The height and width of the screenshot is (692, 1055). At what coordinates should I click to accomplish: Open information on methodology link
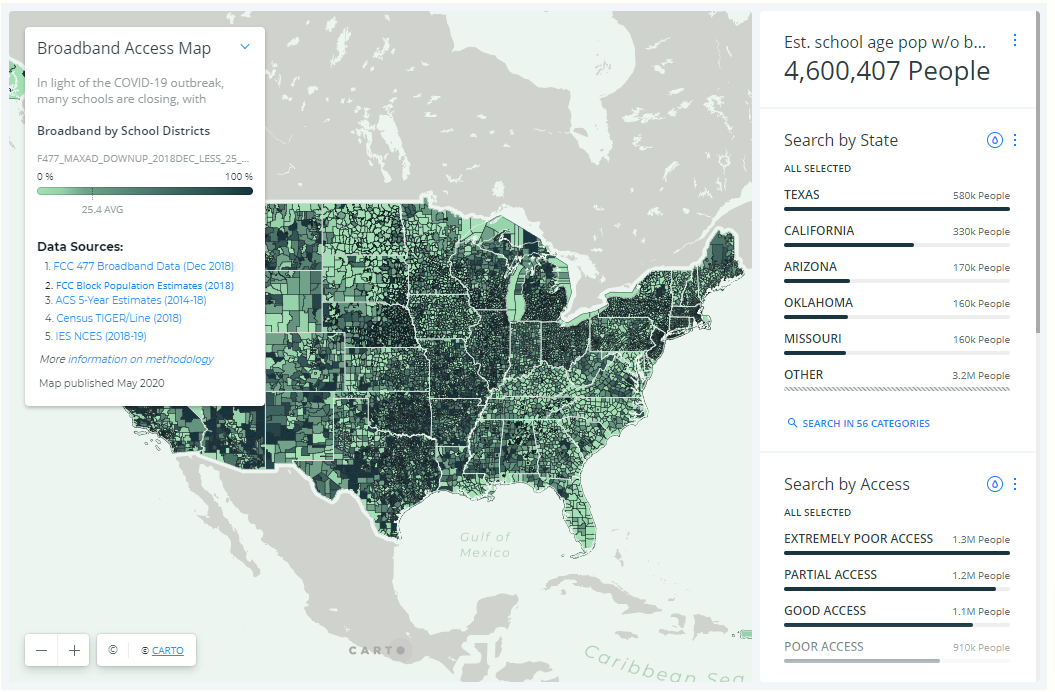(x=141, y=359)
